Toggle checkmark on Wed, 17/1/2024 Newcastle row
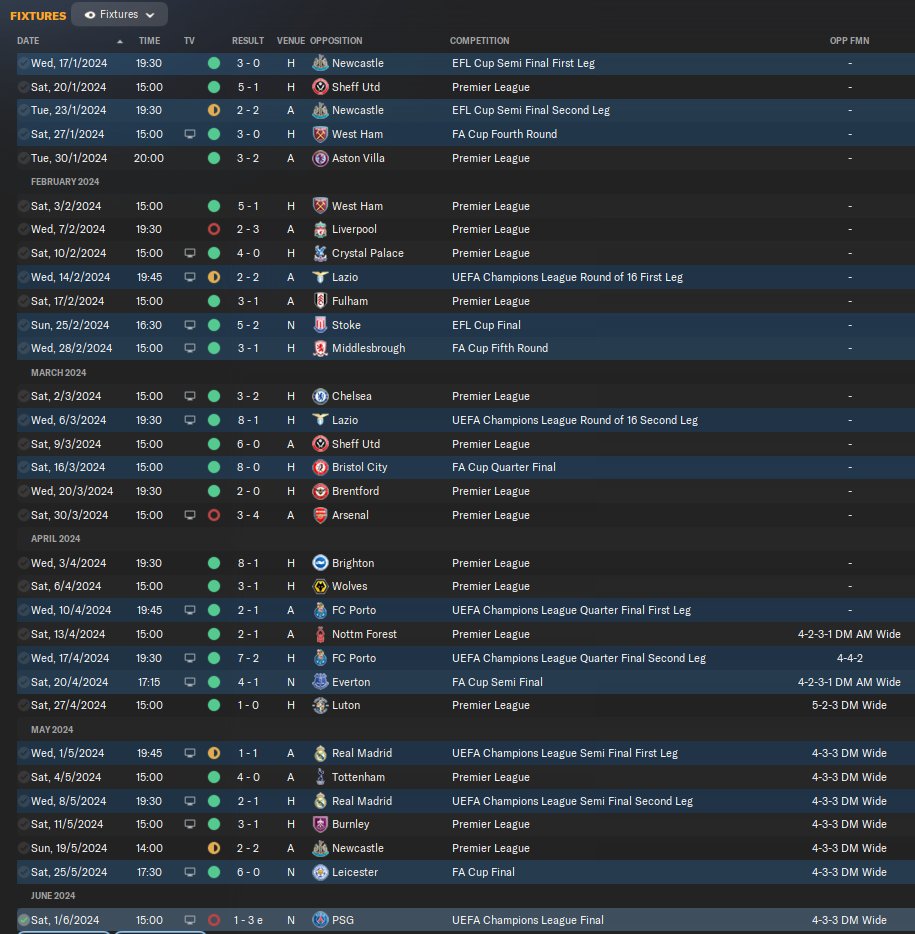The image size is (915, 934). [x=23, y=63]
